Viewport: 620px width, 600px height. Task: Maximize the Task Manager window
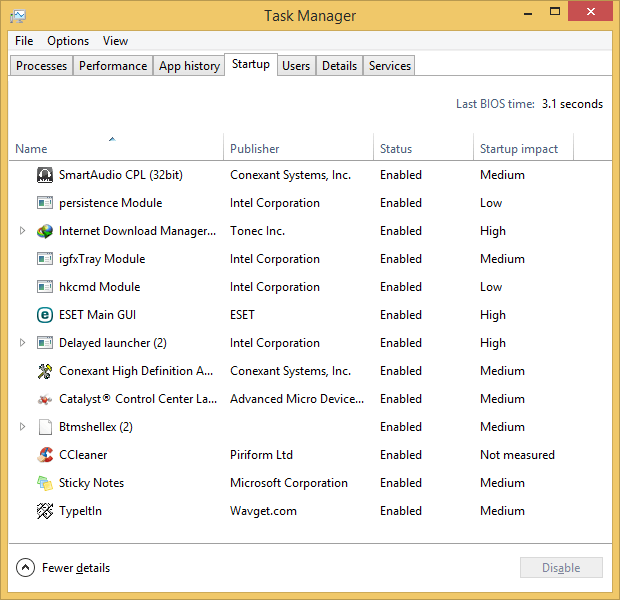(x=555, y=11)
